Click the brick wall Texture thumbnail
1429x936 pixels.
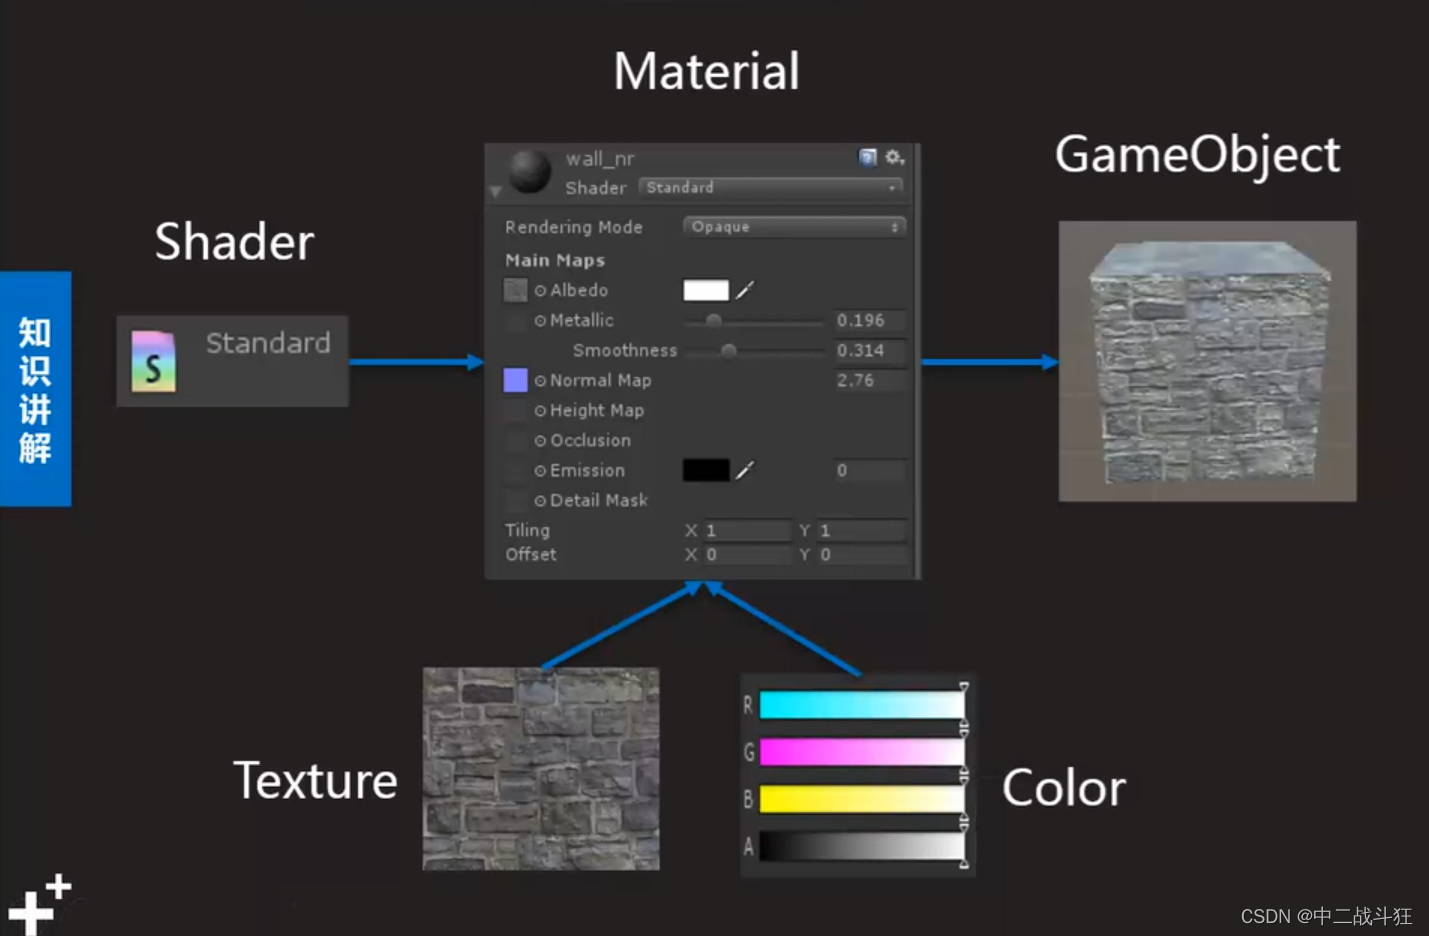tap(540, 770)
